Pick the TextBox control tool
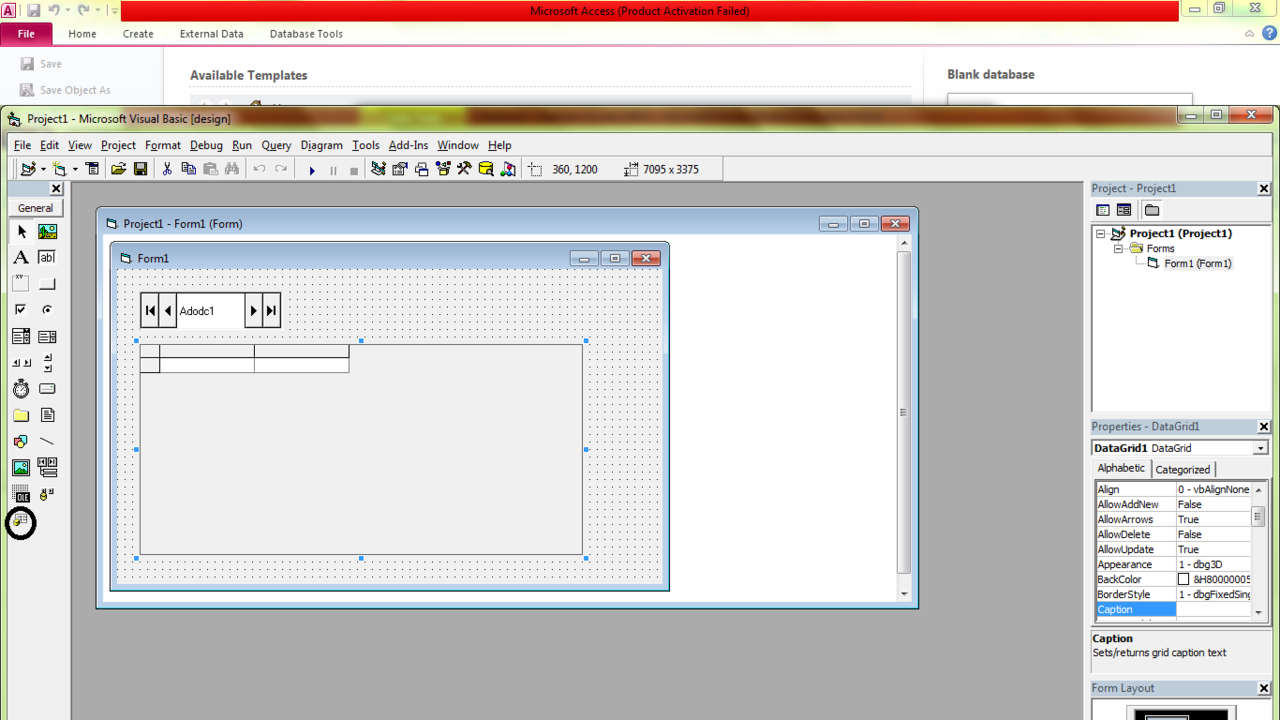1280x720 pixels. pos(47,257)
